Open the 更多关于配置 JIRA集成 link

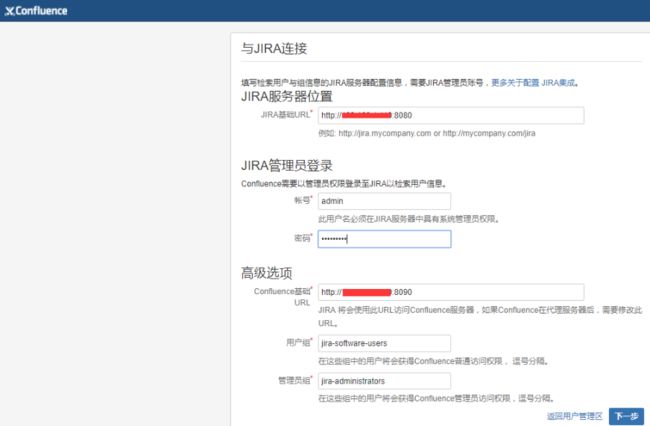pyautogui.click(x=533, y=82)
